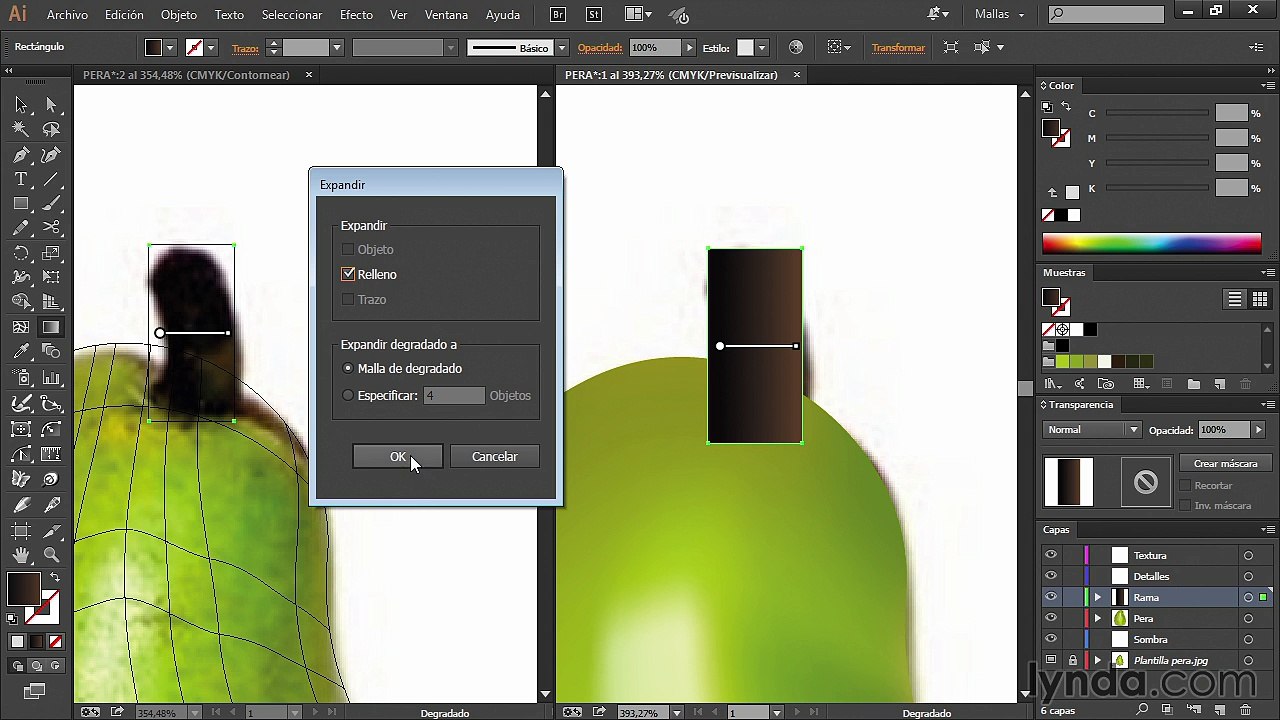
Task: Select the Gradient tool
Action: click(x=51, y=327)
